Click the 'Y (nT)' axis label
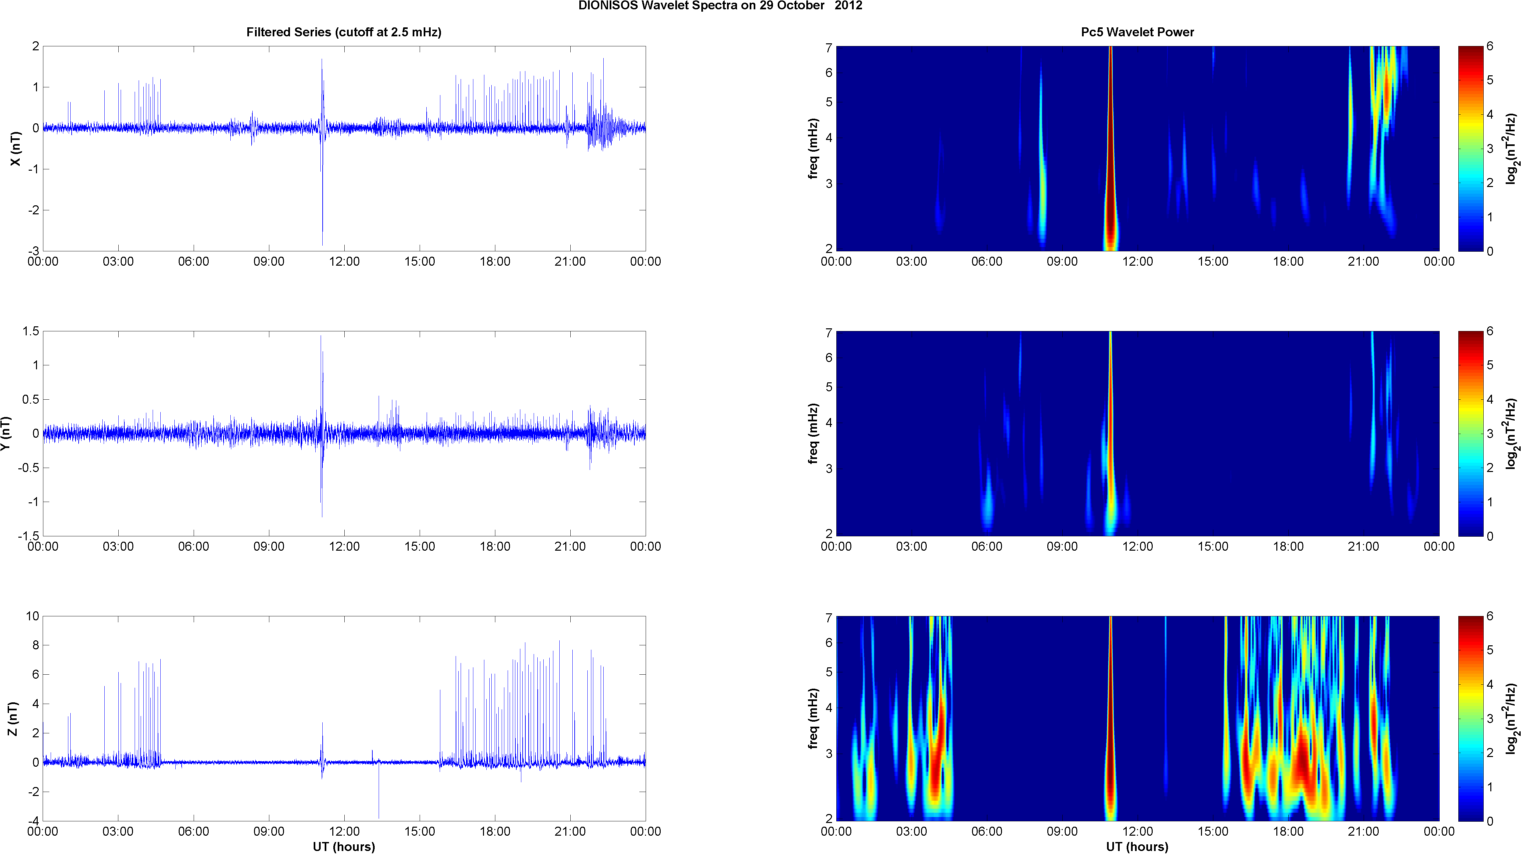1521x854 pixels. pos(7,433)
